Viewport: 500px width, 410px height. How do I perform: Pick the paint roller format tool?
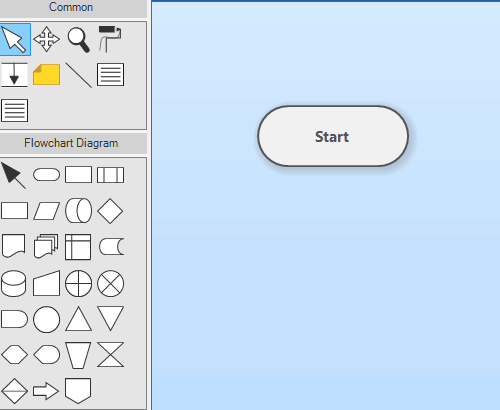[x=110, y=39]
